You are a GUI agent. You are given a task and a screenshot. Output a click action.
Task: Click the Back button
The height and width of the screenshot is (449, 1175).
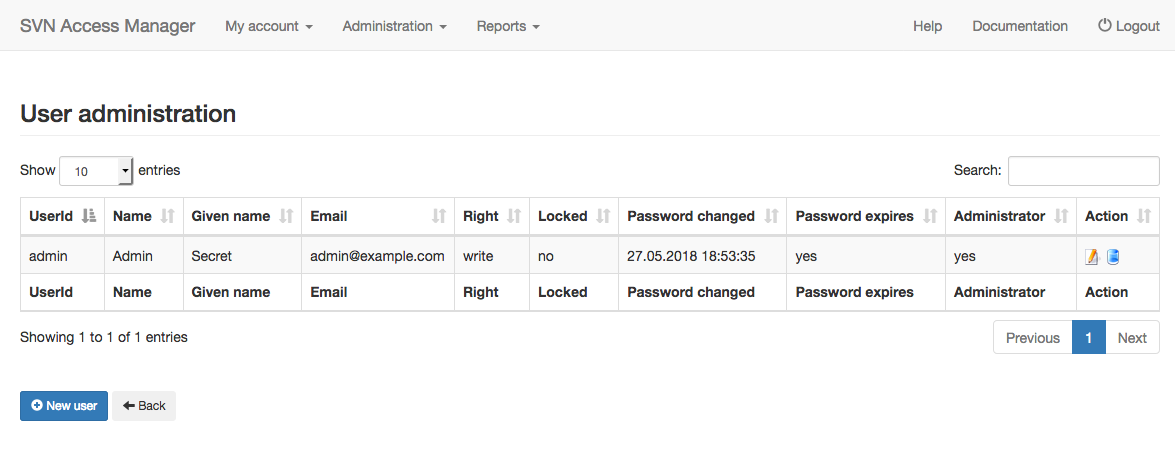[144, 406]
